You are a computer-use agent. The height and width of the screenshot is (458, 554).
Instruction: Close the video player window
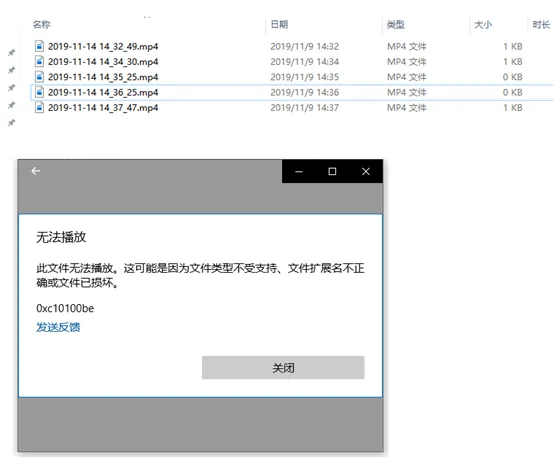tap(366, 171)
